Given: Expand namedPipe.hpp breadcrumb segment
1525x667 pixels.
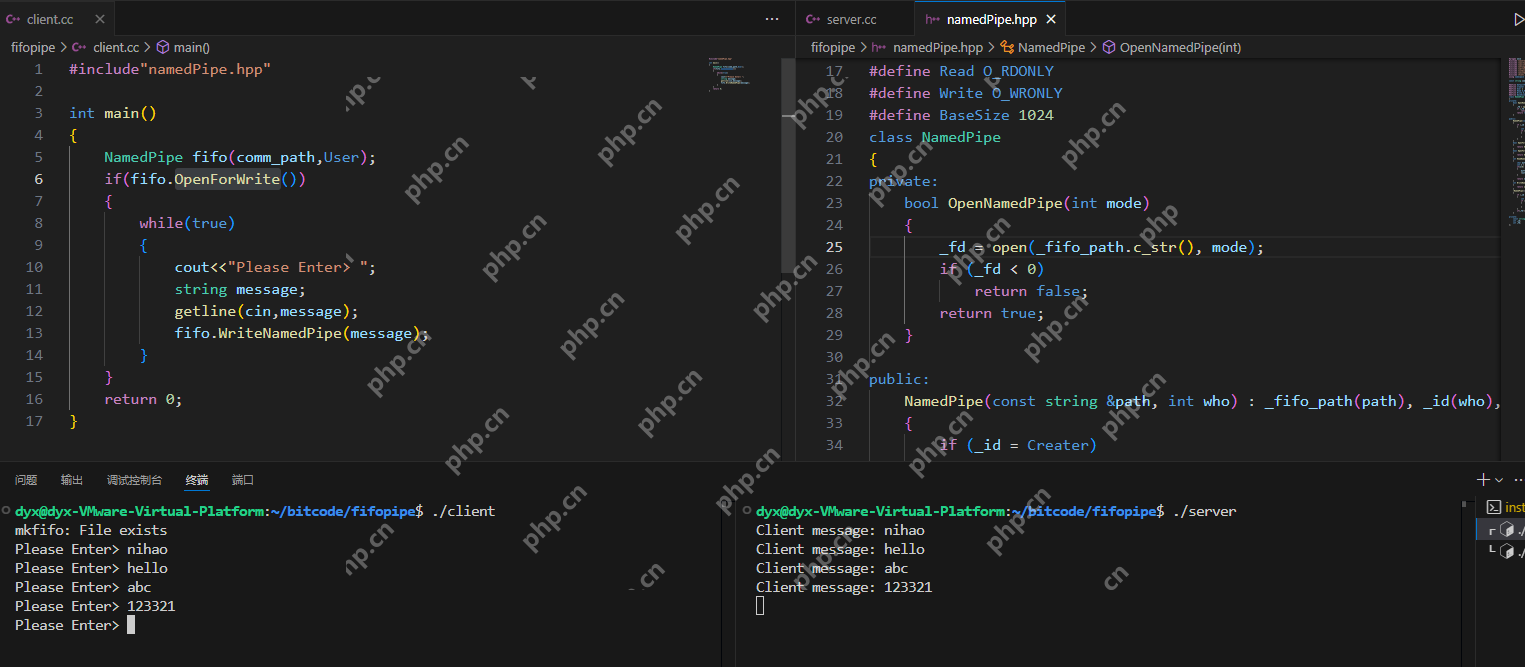Looking at the screenshot, I should 938,47.
